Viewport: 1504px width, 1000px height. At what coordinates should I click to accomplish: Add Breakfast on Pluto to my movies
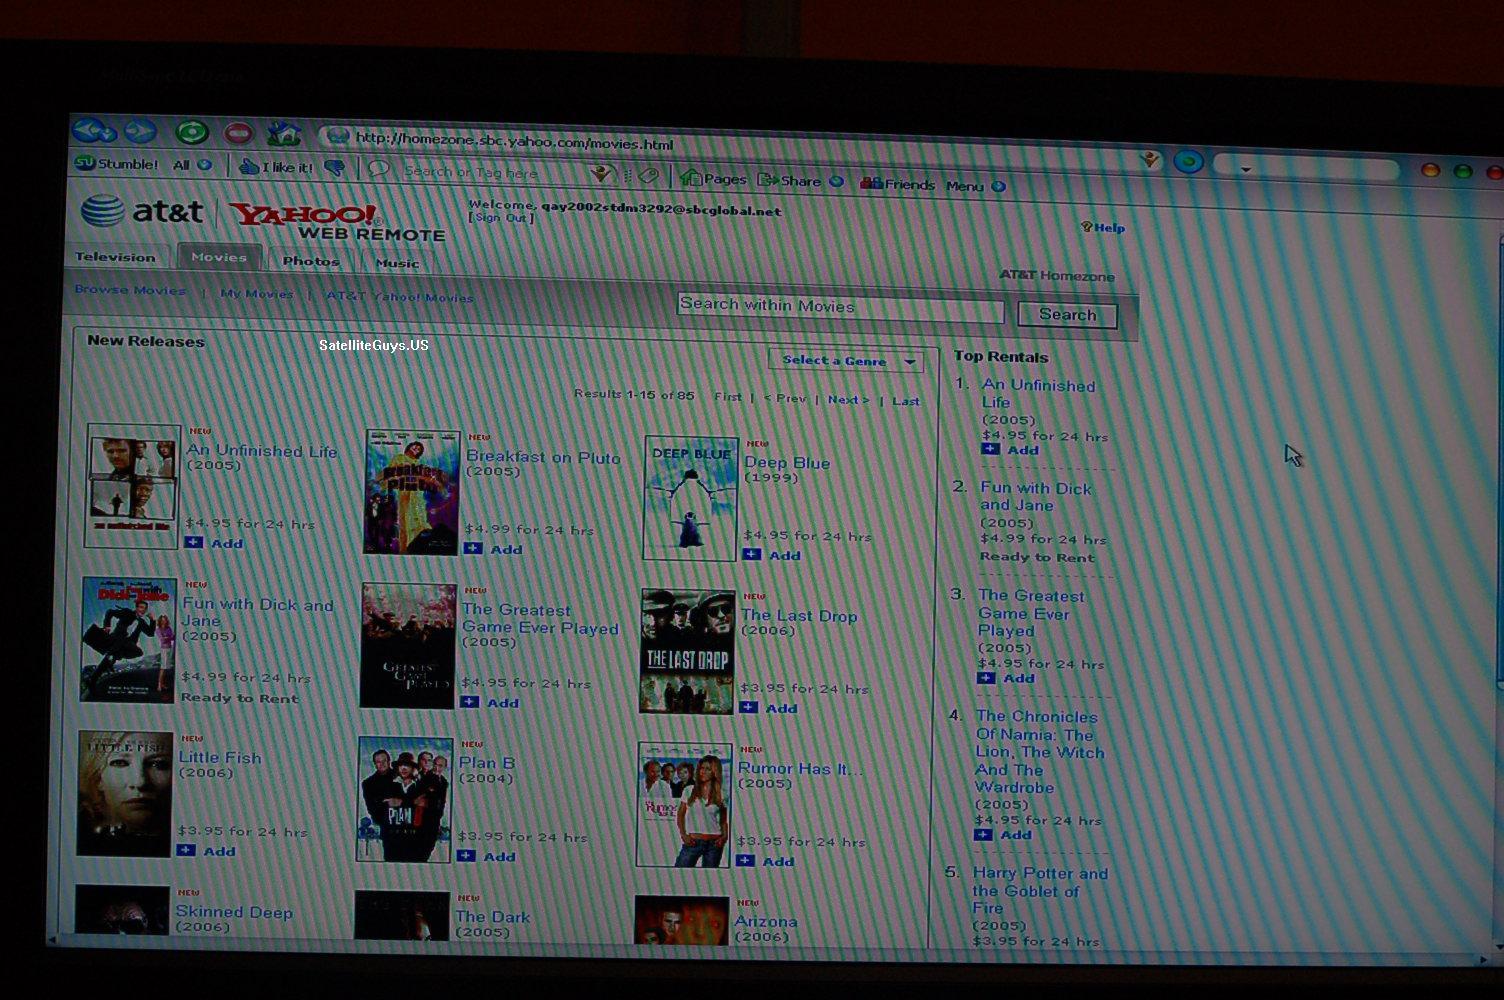493,549
